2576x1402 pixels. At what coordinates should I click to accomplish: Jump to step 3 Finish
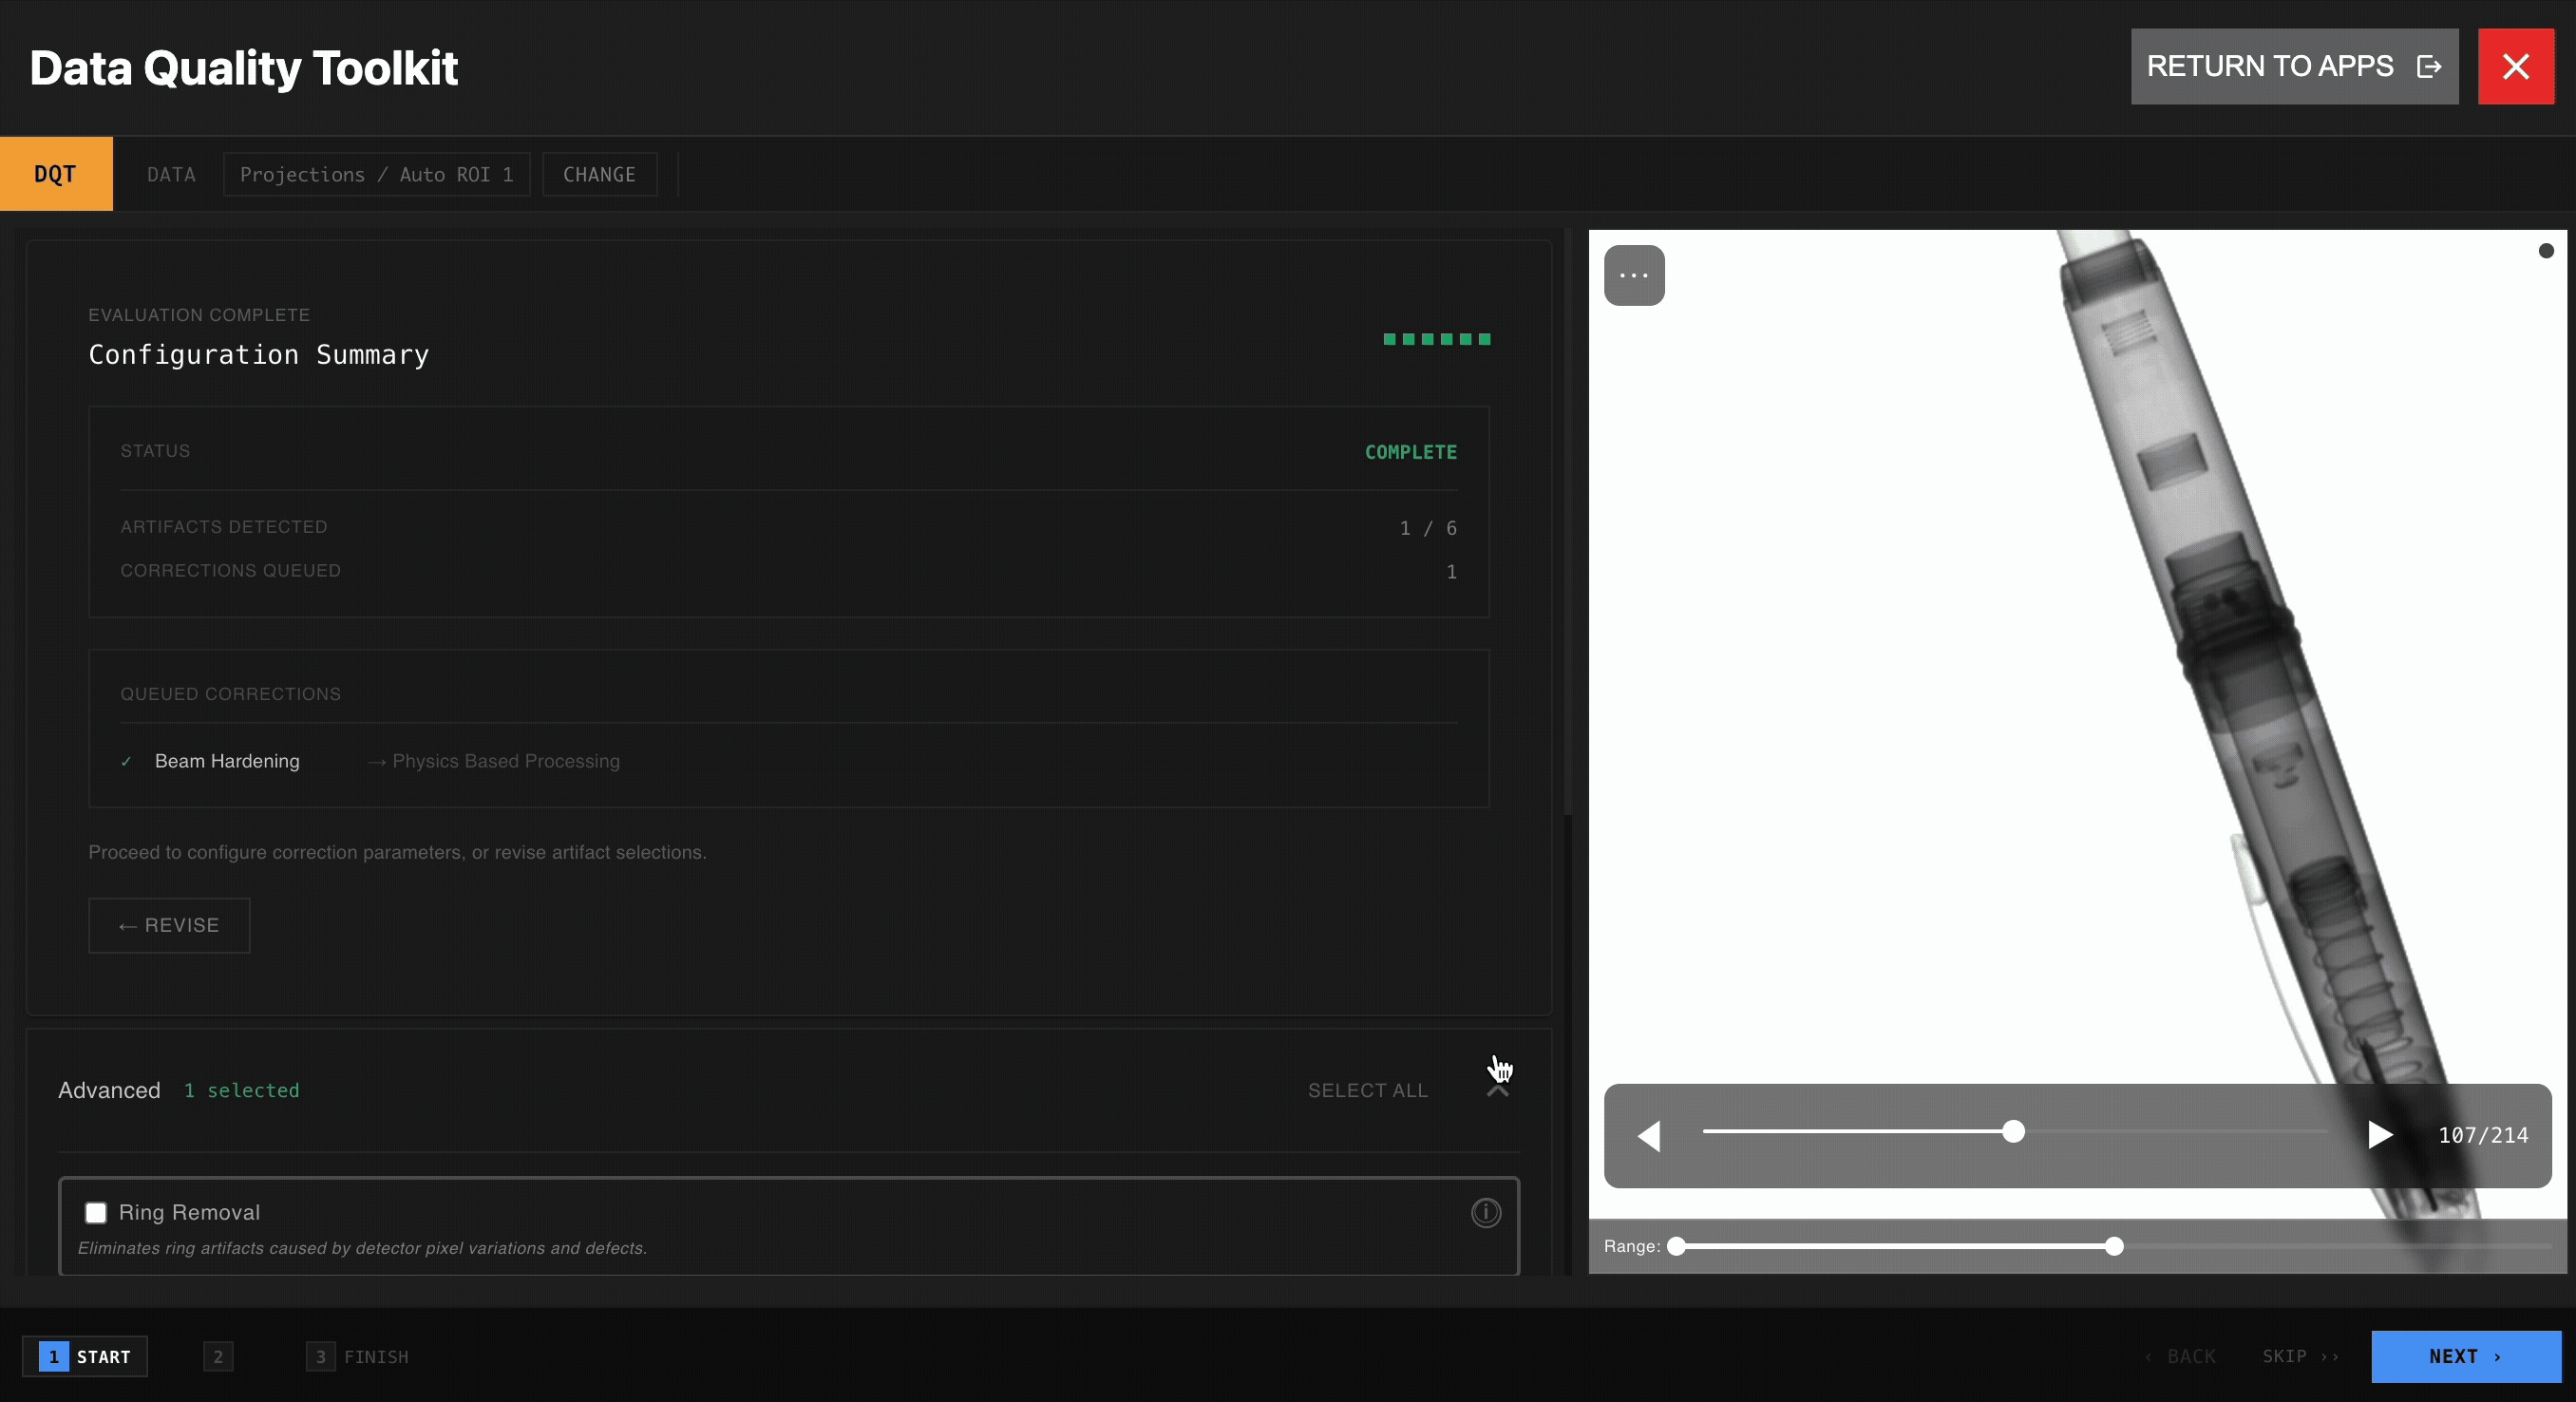coord(358,1356)
